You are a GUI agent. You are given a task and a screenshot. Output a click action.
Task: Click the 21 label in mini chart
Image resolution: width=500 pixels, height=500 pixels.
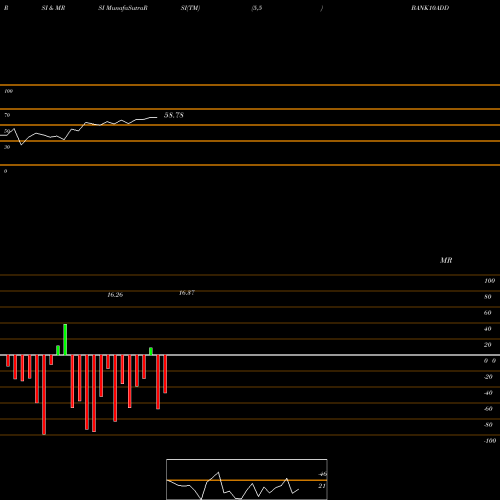tap(322, 486)
